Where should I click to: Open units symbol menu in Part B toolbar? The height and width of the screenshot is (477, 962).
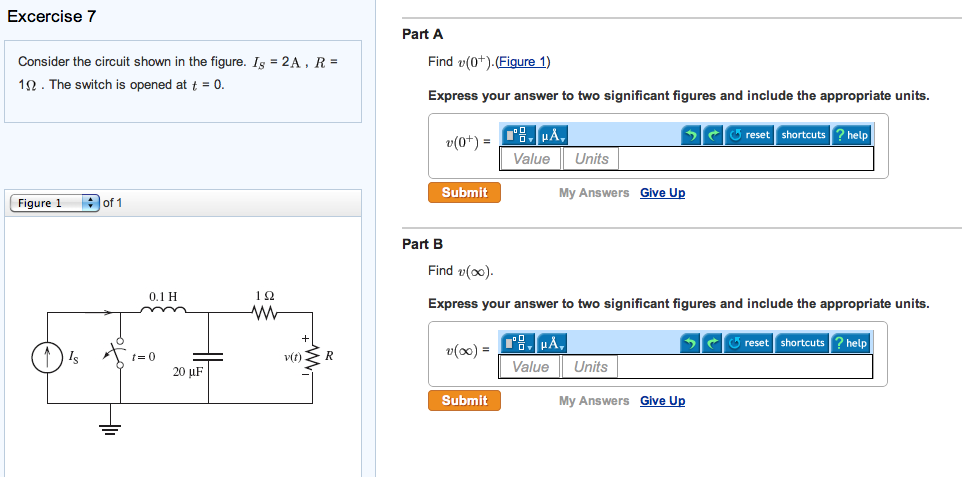[552, 343]
